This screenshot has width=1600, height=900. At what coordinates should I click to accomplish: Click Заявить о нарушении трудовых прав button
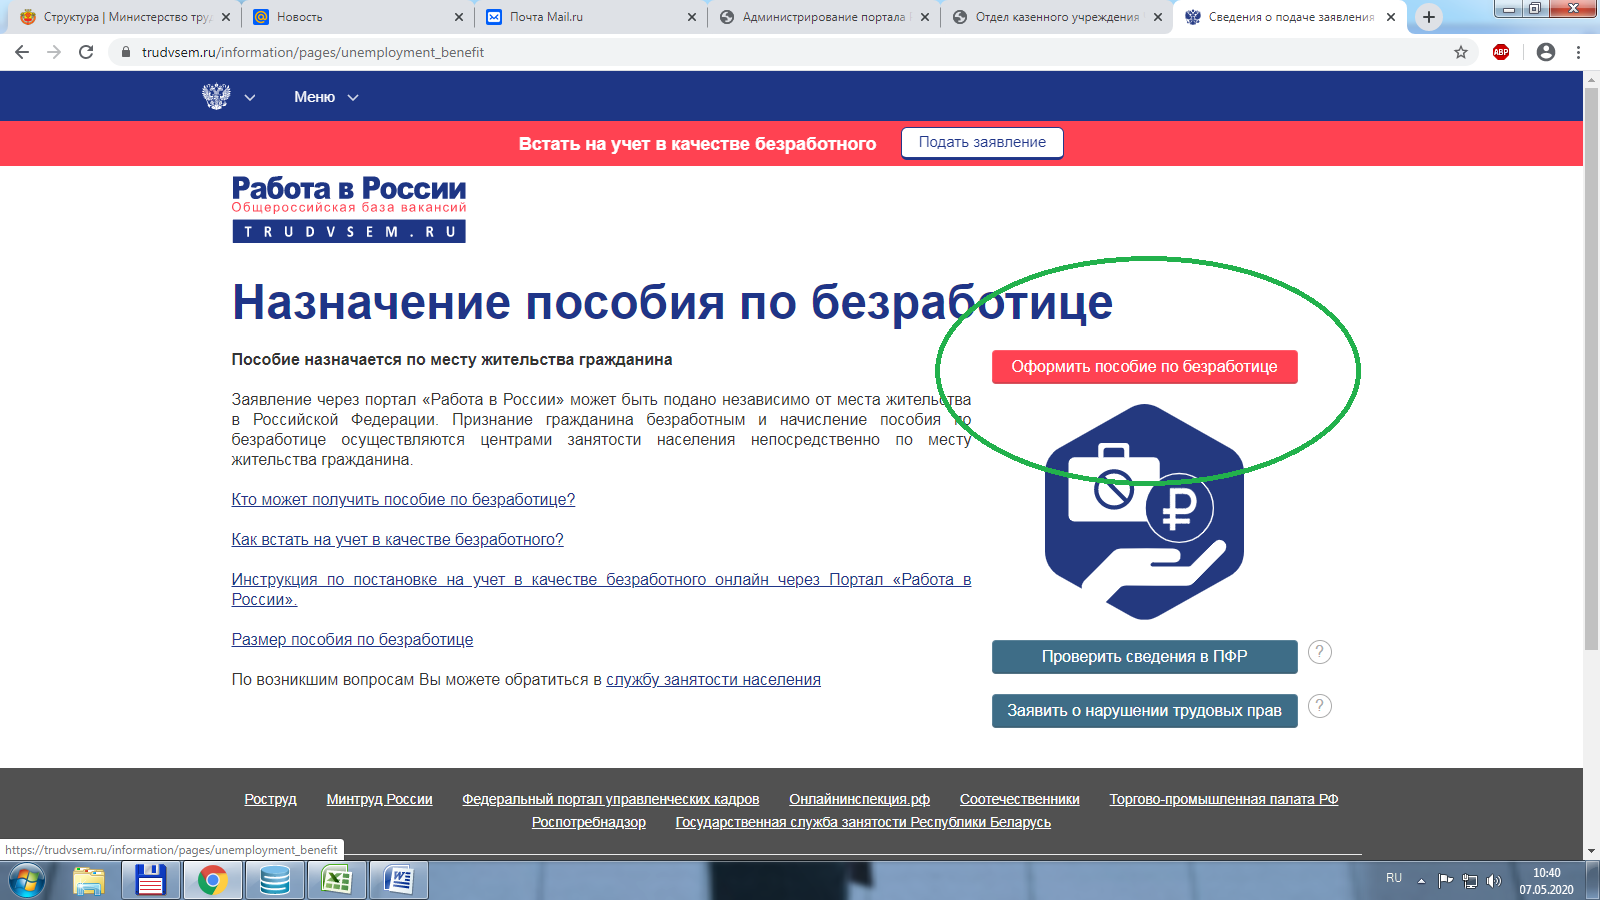(x=1144, y=711)
